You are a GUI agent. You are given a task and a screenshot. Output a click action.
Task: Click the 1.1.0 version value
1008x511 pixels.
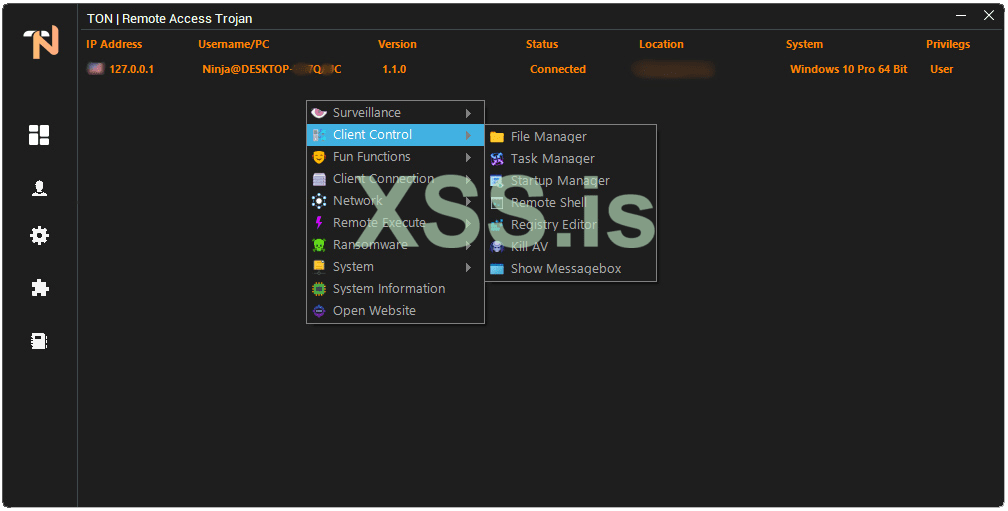[394, 69]
